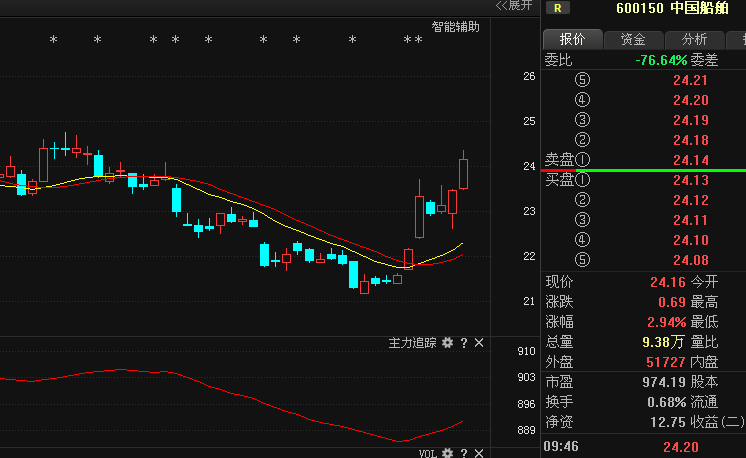Select sell level ① price 24.14

690,160
